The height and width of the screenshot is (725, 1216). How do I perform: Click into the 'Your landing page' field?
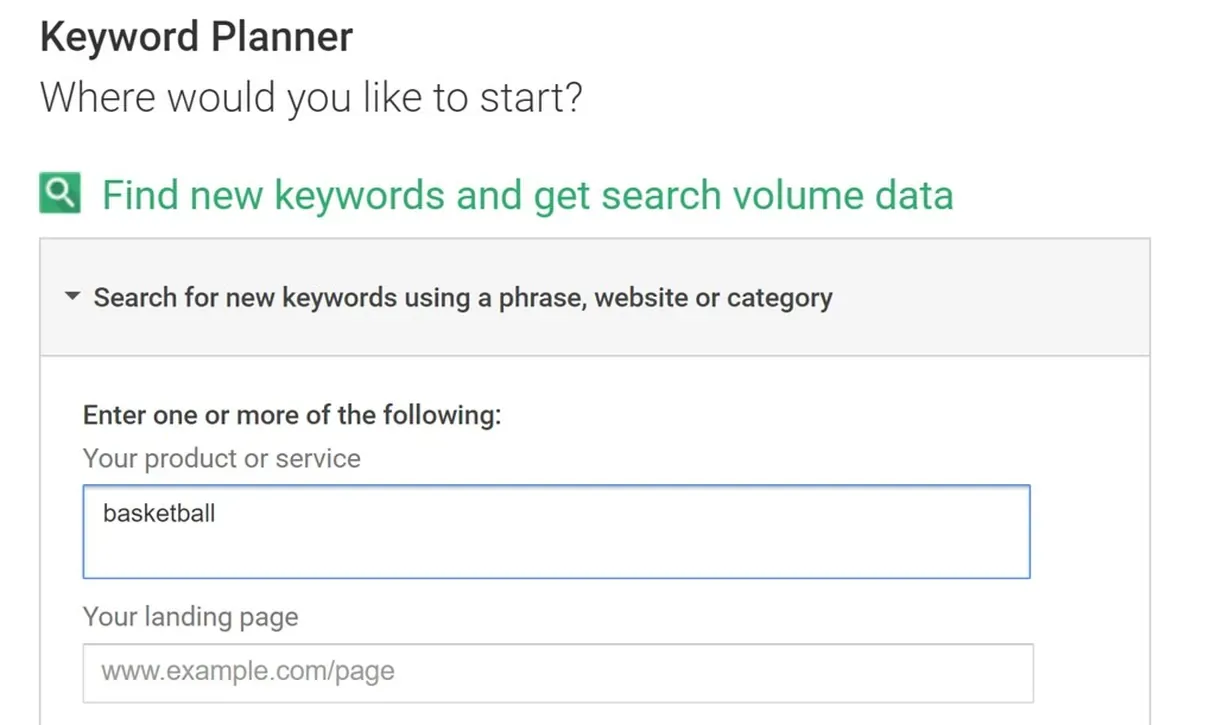pos(557,671)
